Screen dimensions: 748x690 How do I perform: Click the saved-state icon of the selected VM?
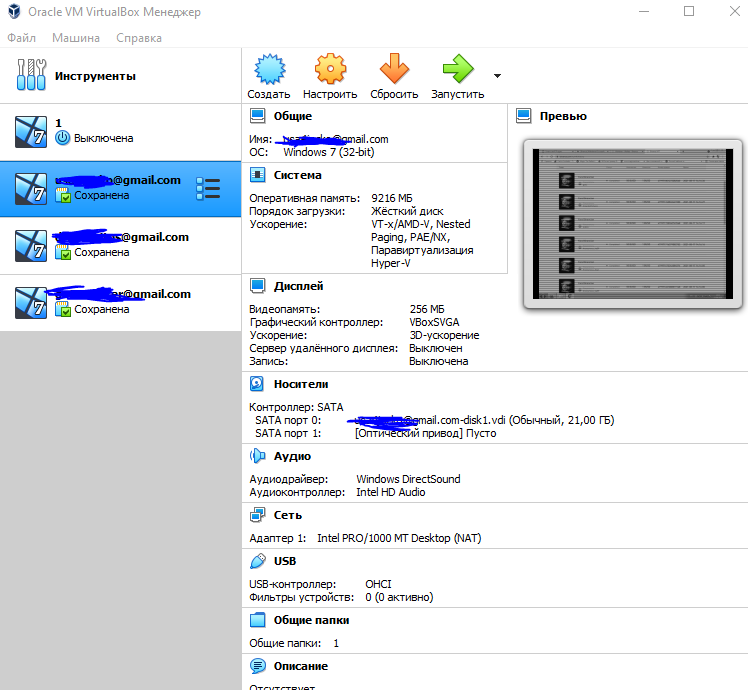pyautogui.click(x=63, y=195)
